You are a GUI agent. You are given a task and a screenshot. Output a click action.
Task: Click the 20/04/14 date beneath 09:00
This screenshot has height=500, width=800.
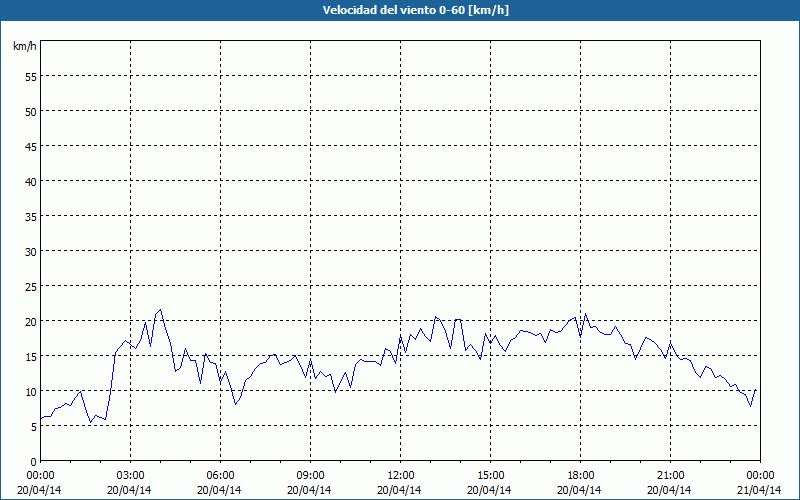point(309,490)
